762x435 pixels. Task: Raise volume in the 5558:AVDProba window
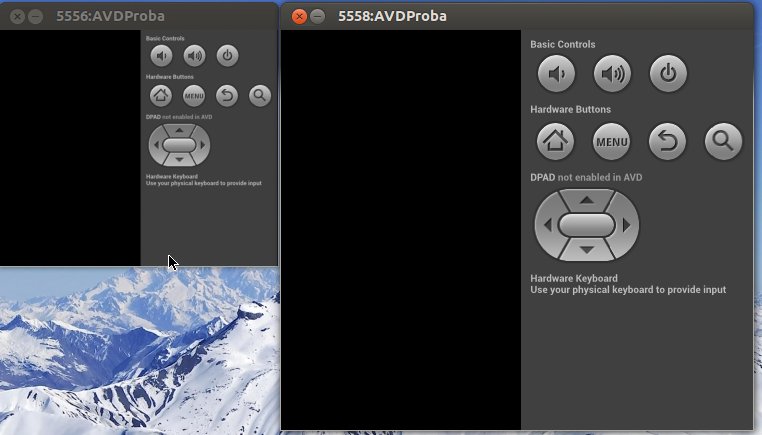coord(612,74)
